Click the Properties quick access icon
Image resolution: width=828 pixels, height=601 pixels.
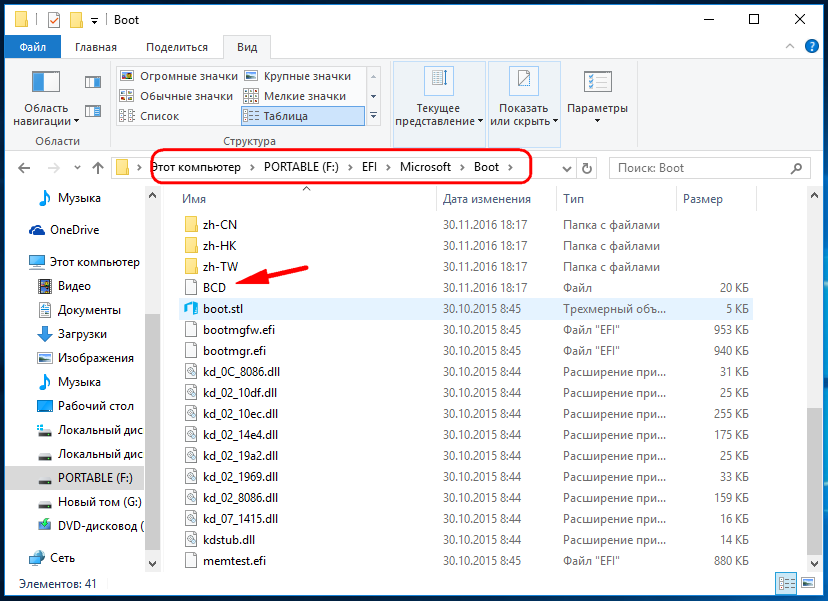pos(53,20)
